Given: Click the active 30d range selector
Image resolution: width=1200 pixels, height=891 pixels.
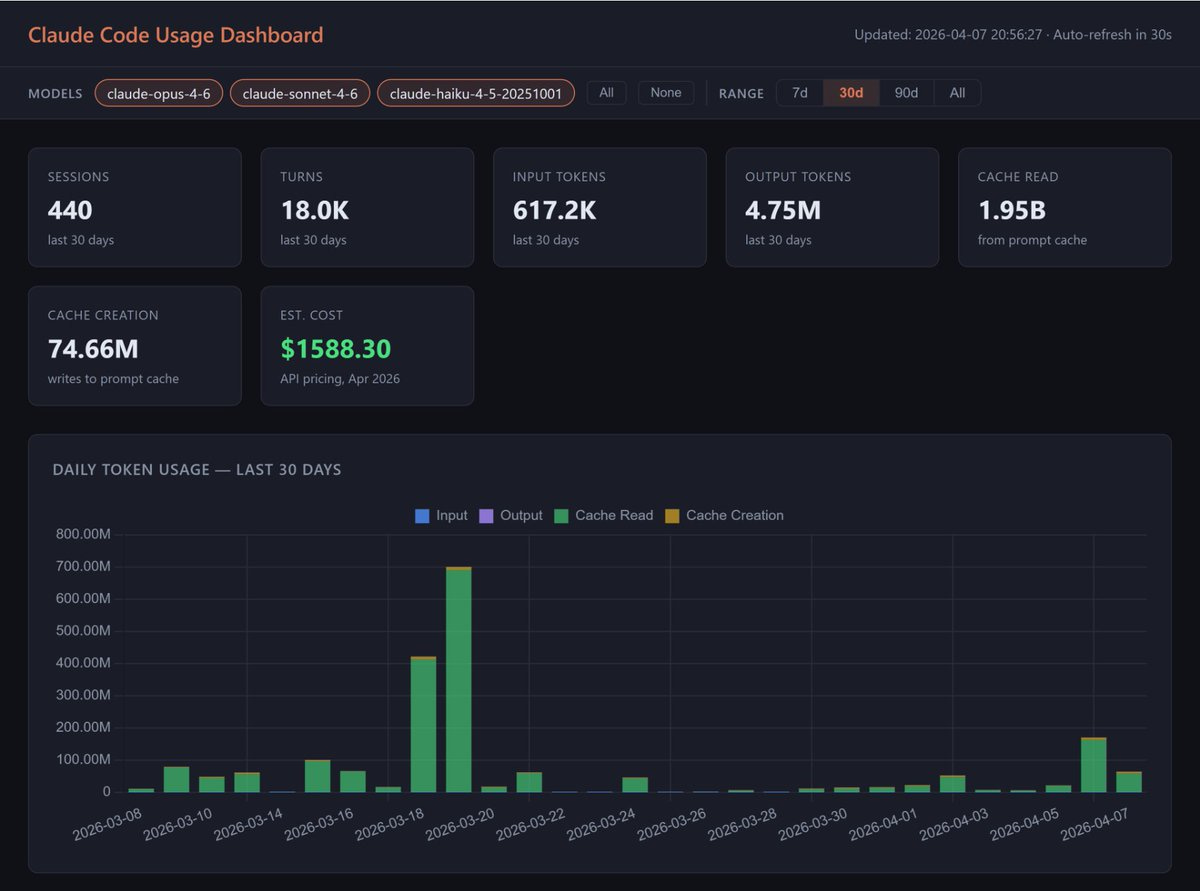Looking at the screenshot, I should point(851,92).
